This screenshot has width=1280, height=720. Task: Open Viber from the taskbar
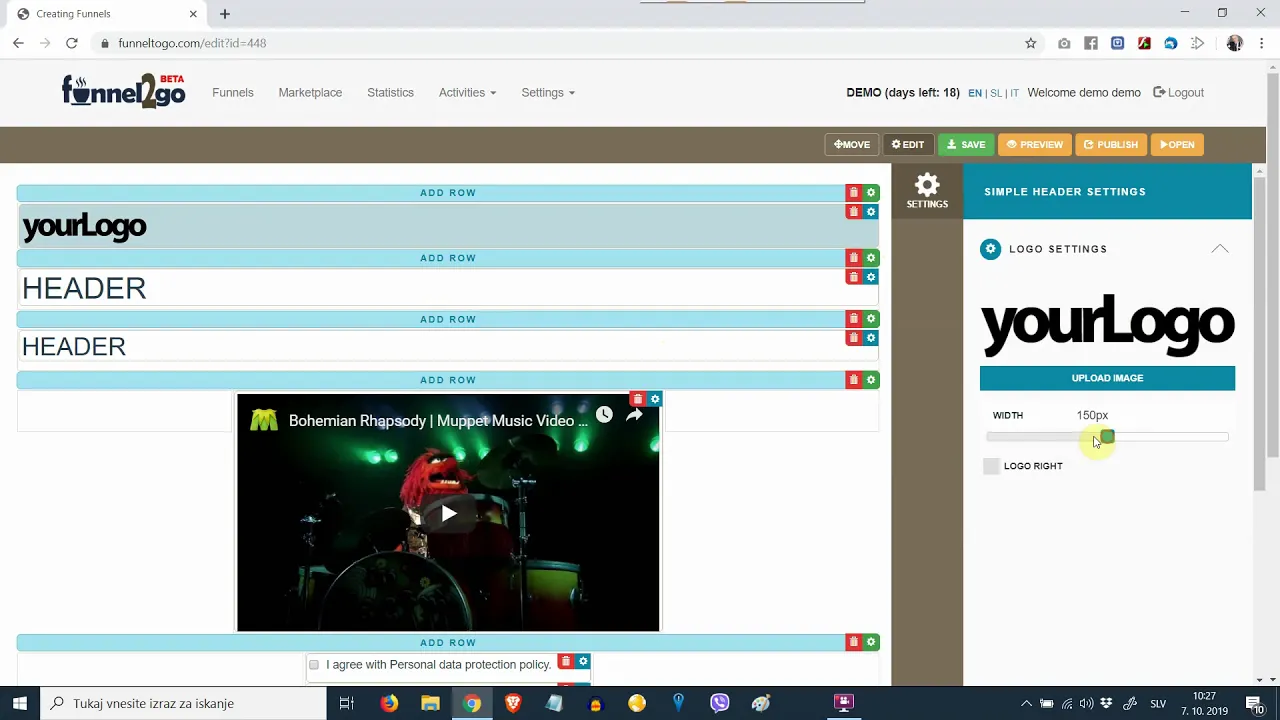click(720, 703)
